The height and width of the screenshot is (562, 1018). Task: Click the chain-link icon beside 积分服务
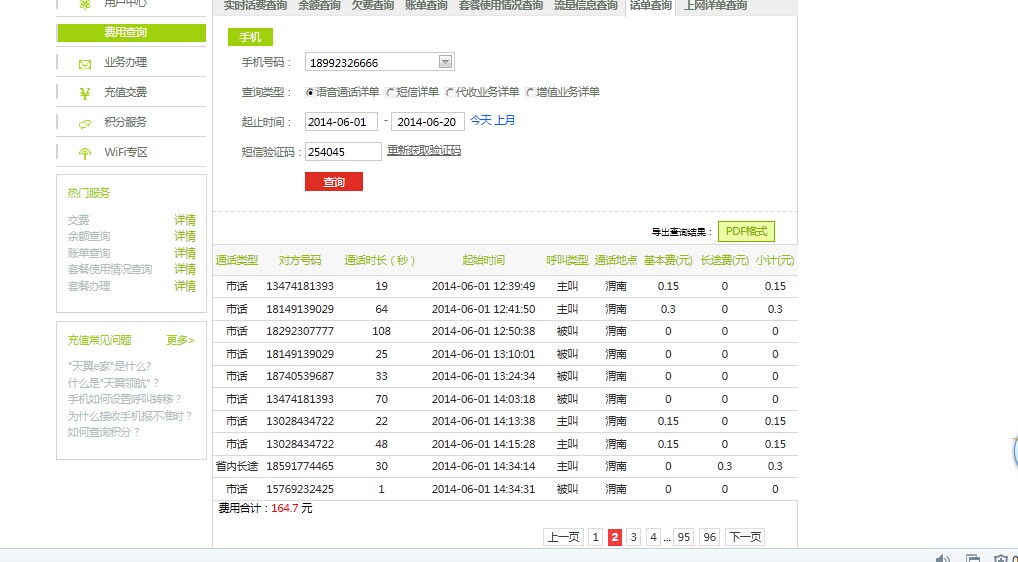point(85,124)
